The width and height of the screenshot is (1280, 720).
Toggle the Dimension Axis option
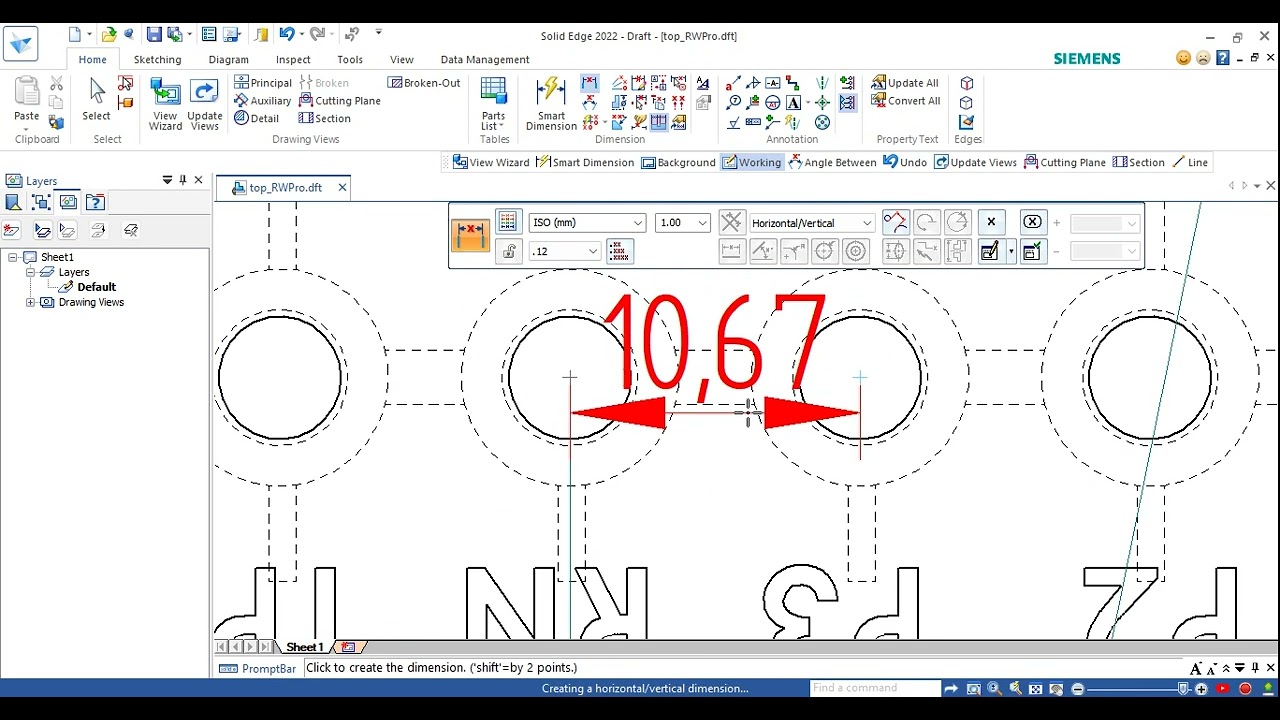tap(732, 222)
